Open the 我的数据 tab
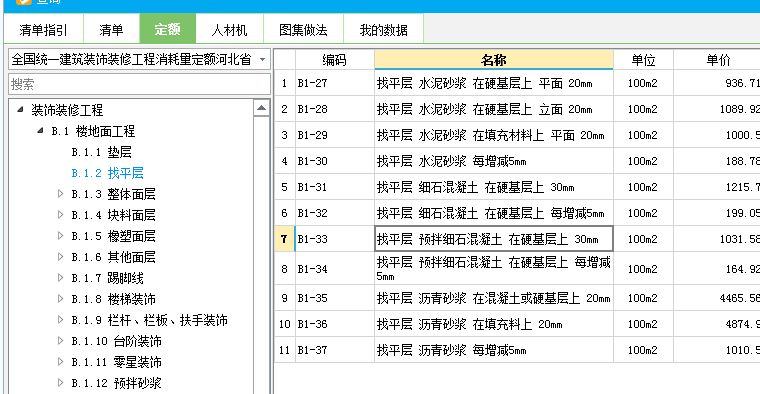Screen dimensions: 760x394 pos(383,29)
